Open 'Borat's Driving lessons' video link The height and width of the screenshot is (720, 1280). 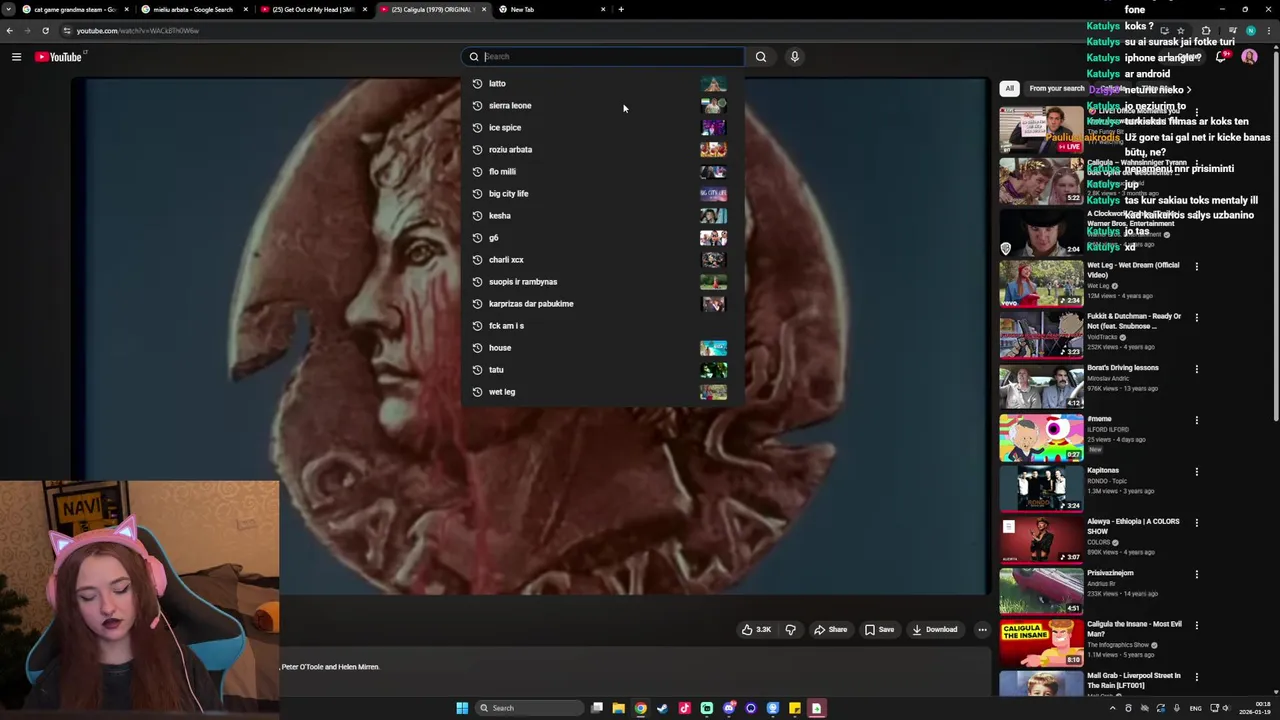[1122, 368]
